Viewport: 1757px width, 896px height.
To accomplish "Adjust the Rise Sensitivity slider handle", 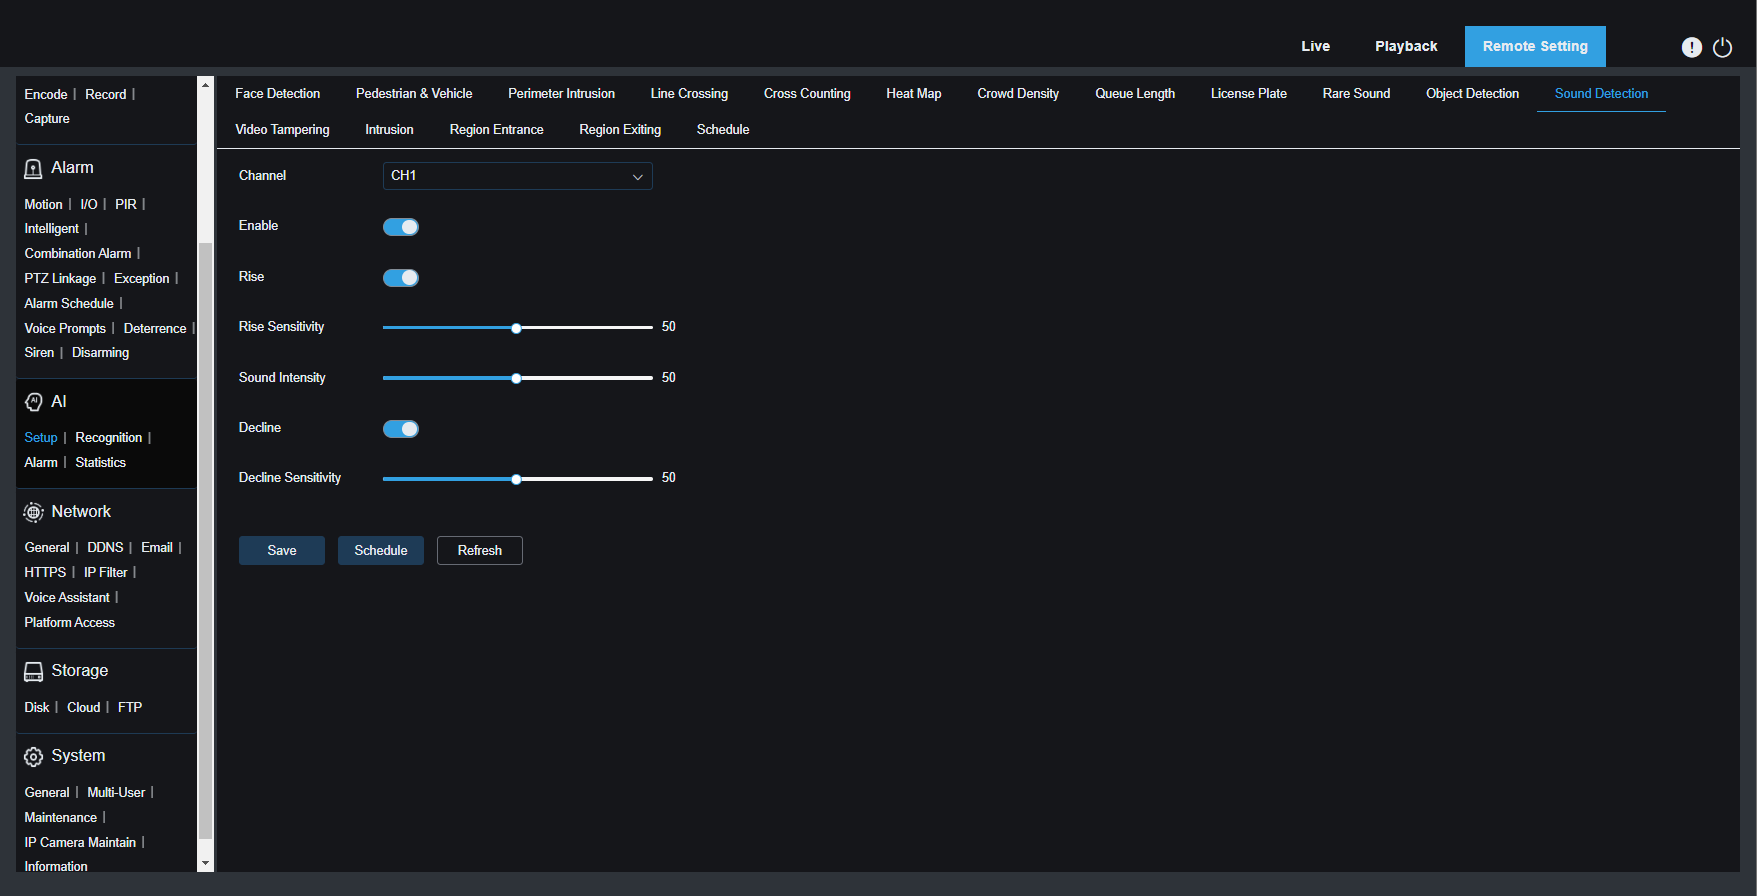I will [x=516, y=328].
